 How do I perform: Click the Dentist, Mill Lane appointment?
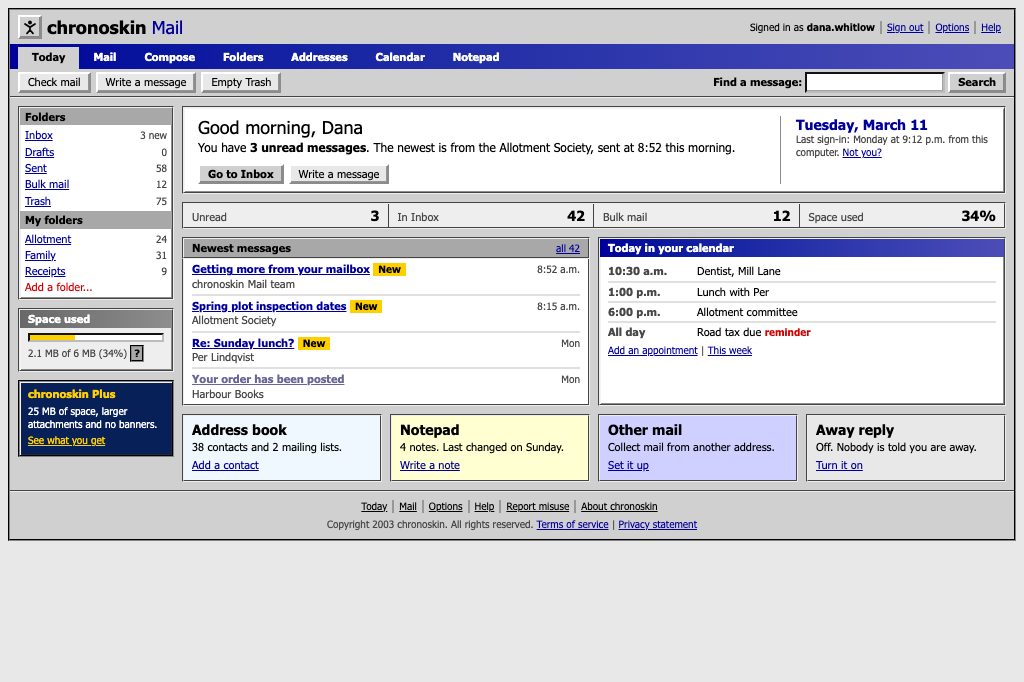click(738, 272)
